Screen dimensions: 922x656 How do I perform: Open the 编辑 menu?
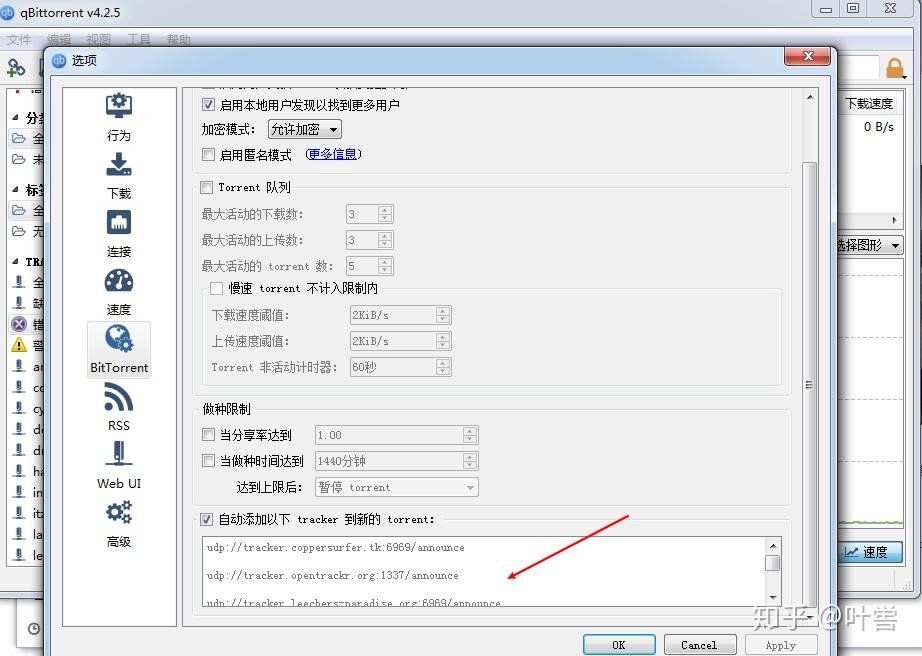tap(59, 39)
